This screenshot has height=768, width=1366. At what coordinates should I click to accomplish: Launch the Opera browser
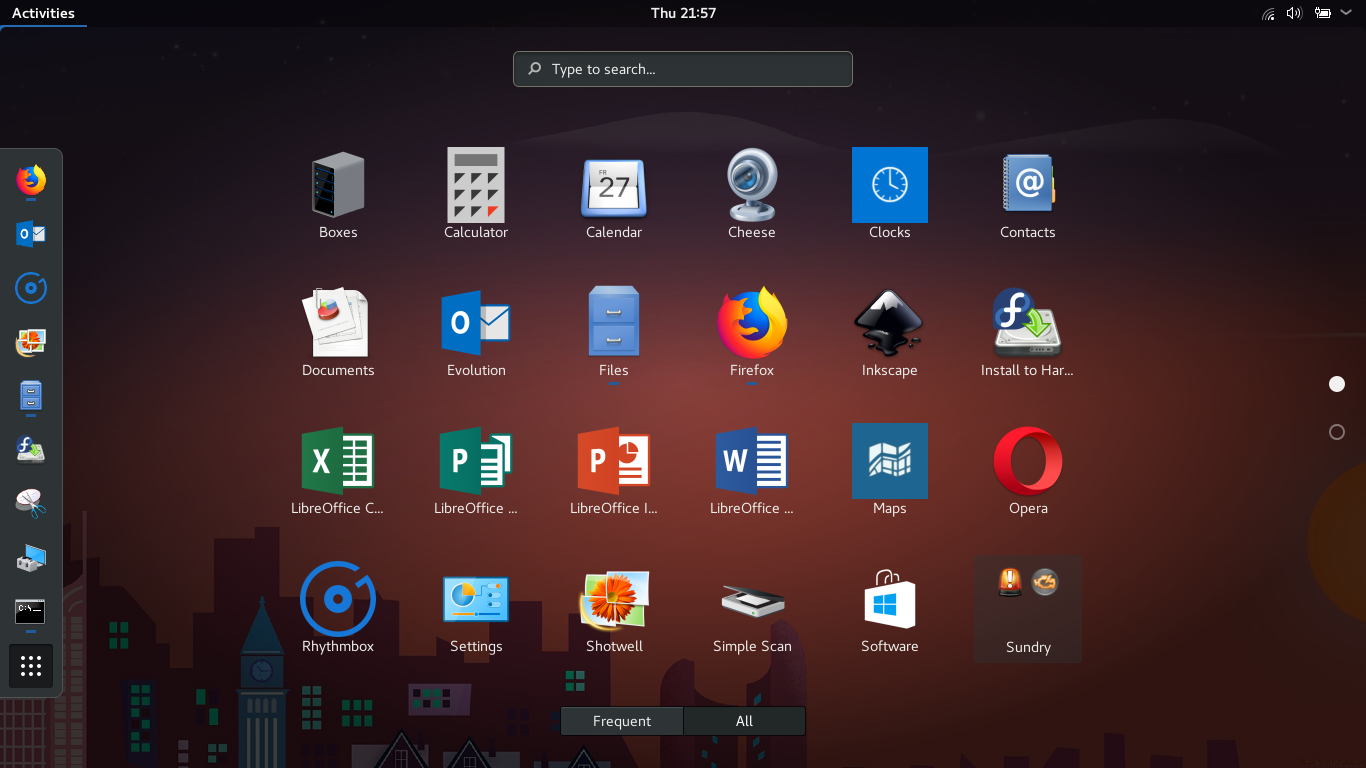point(1028,462)
